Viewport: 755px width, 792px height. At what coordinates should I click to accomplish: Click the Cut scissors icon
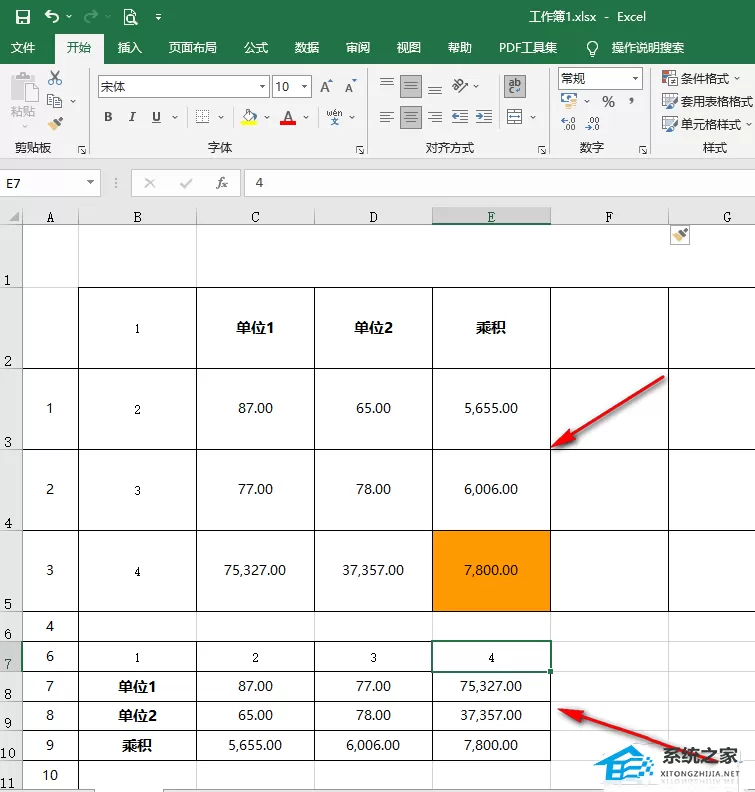pos(55,78)
